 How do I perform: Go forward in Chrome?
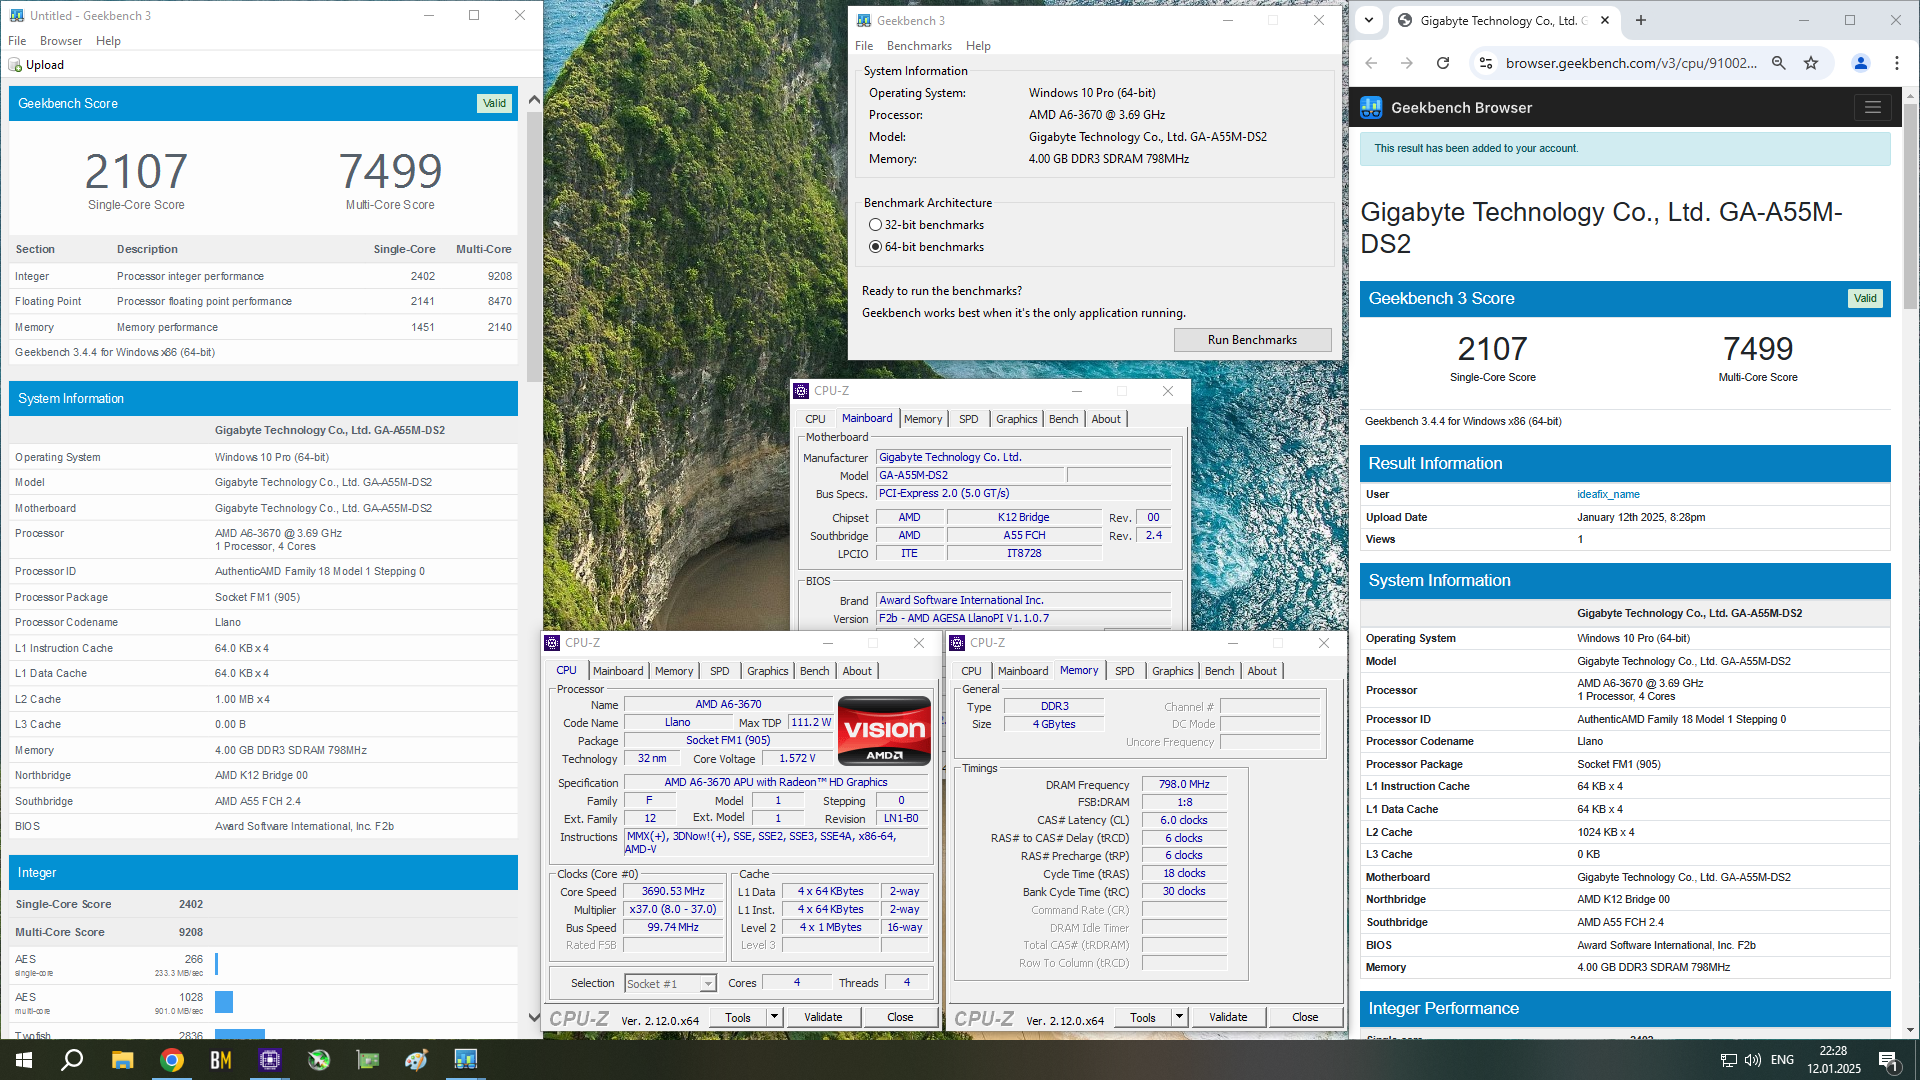(x=1407, y=63)
